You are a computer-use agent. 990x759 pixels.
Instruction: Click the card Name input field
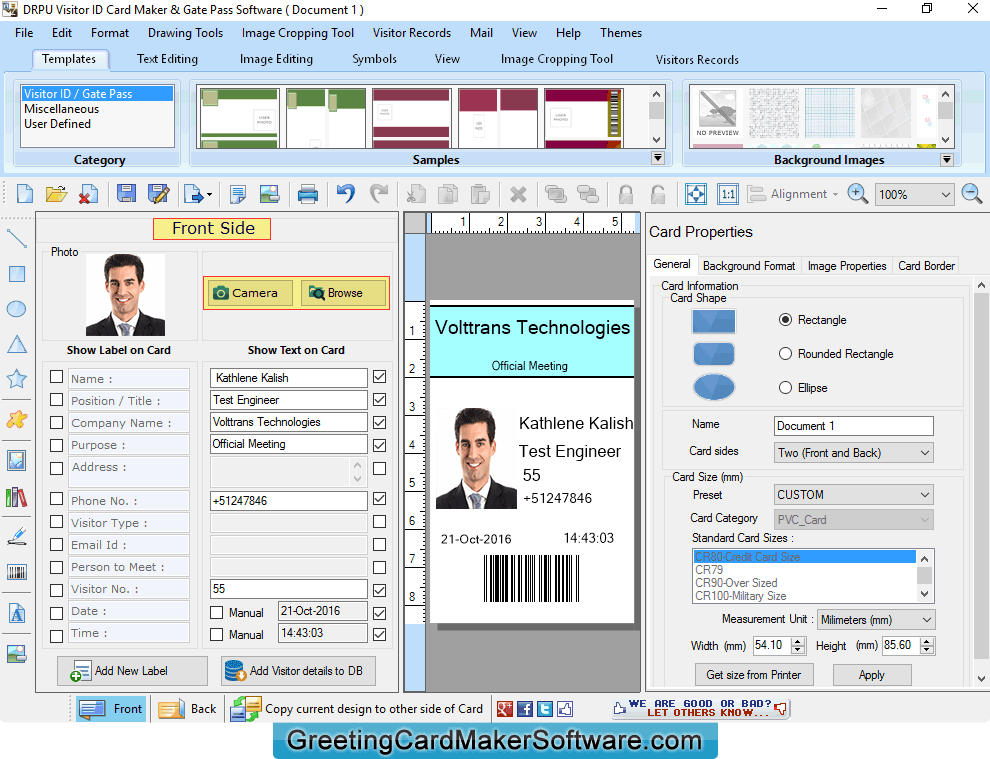pyautogui.click(x=854, y=426)
